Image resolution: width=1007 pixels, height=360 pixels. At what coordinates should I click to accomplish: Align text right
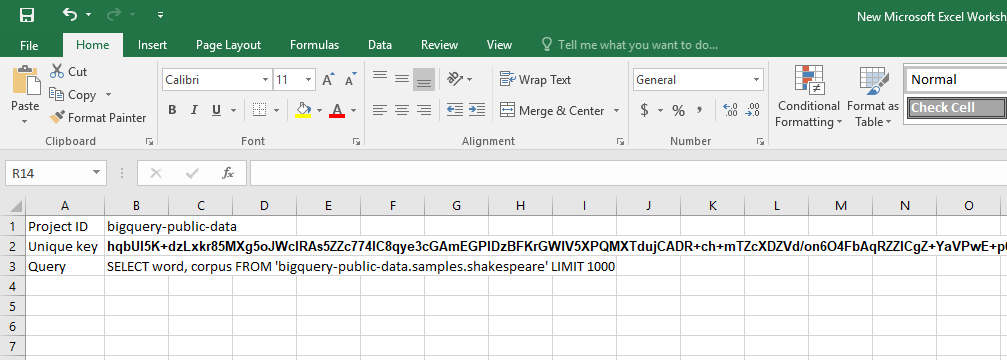pyautogui.click(x=424, y=110)
